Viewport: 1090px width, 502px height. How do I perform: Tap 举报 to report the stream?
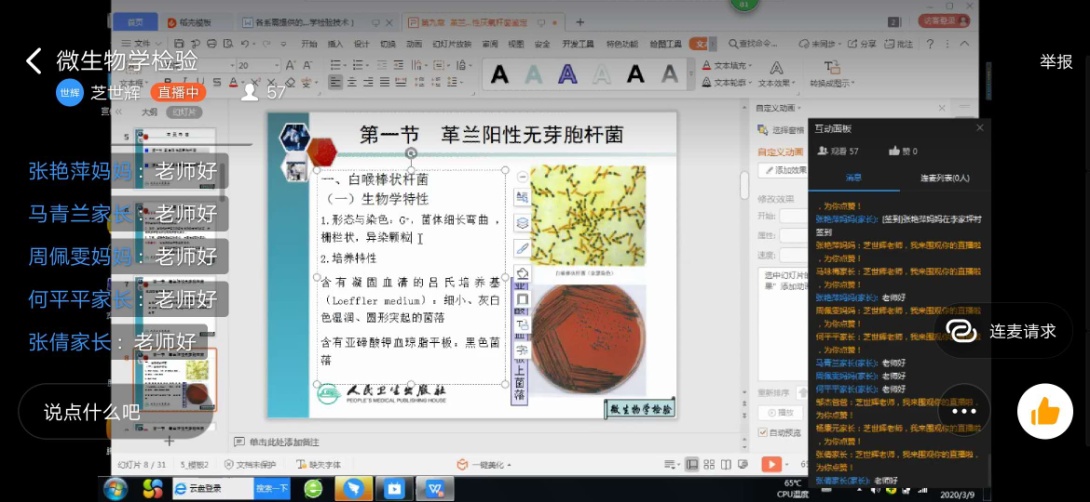point(1056,61)
